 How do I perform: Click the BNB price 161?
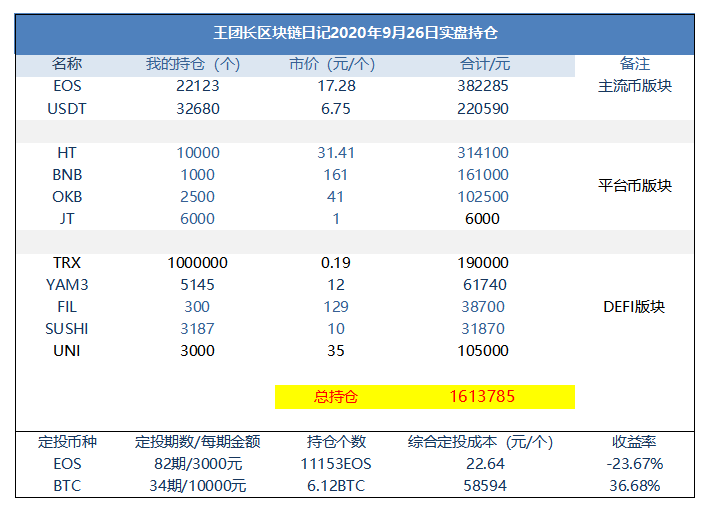[335, 174]
